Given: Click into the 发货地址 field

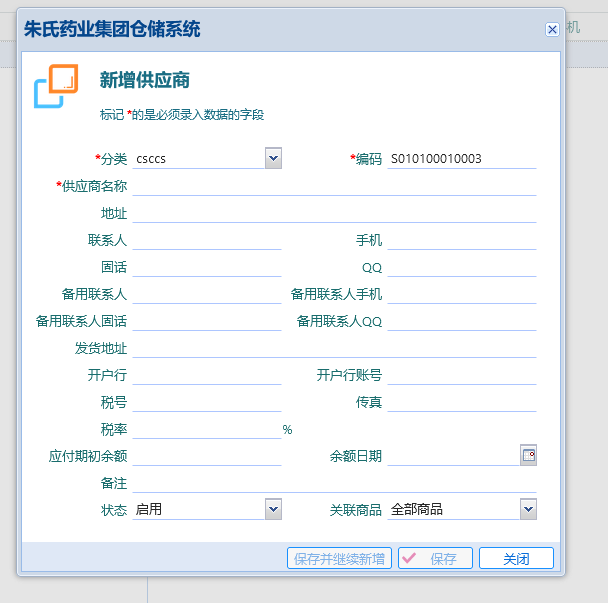Looking at the screenshot, I should pos(334,348).
